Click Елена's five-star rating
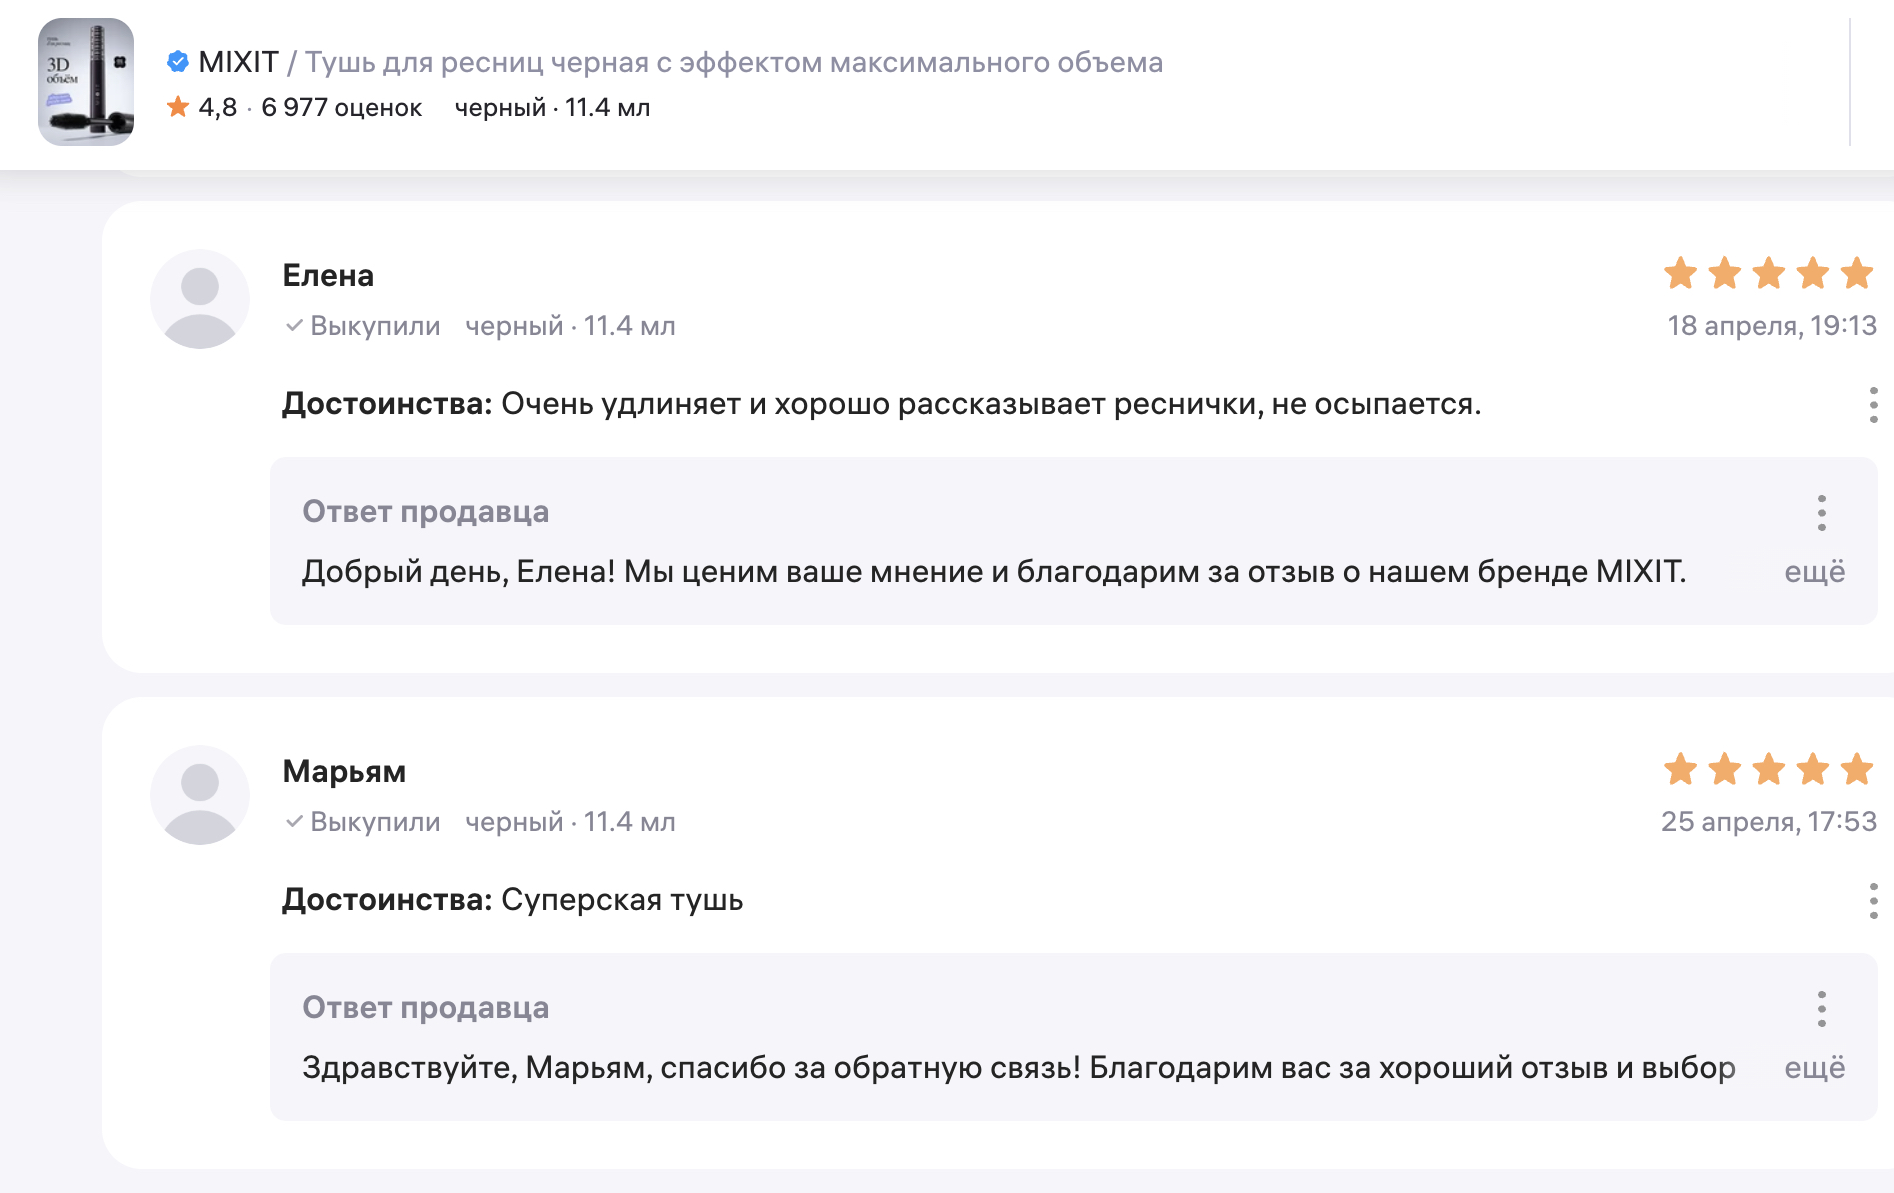Image resolution: width=1894 pixels, height=1193 pixels. (1769, 273)
